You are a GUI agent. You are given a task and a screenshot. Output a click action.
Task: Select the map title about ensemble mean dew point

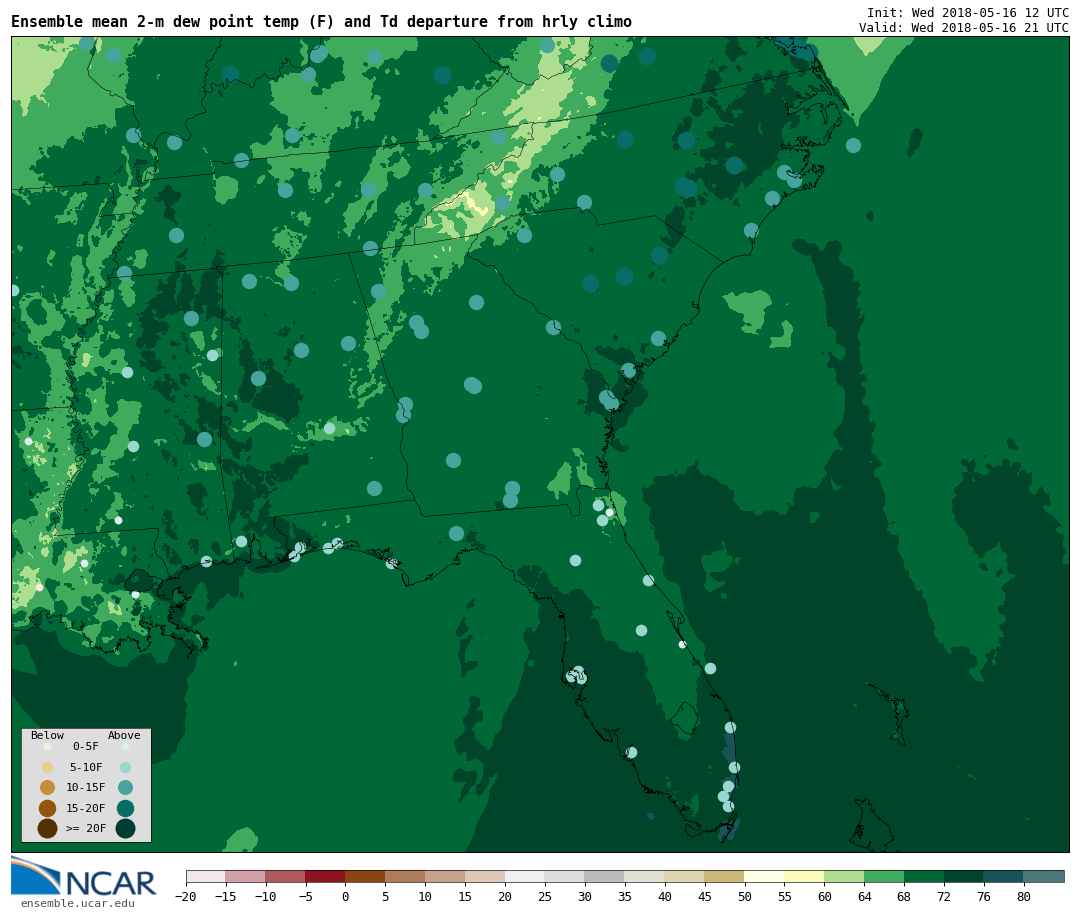[x=322, y=22]
